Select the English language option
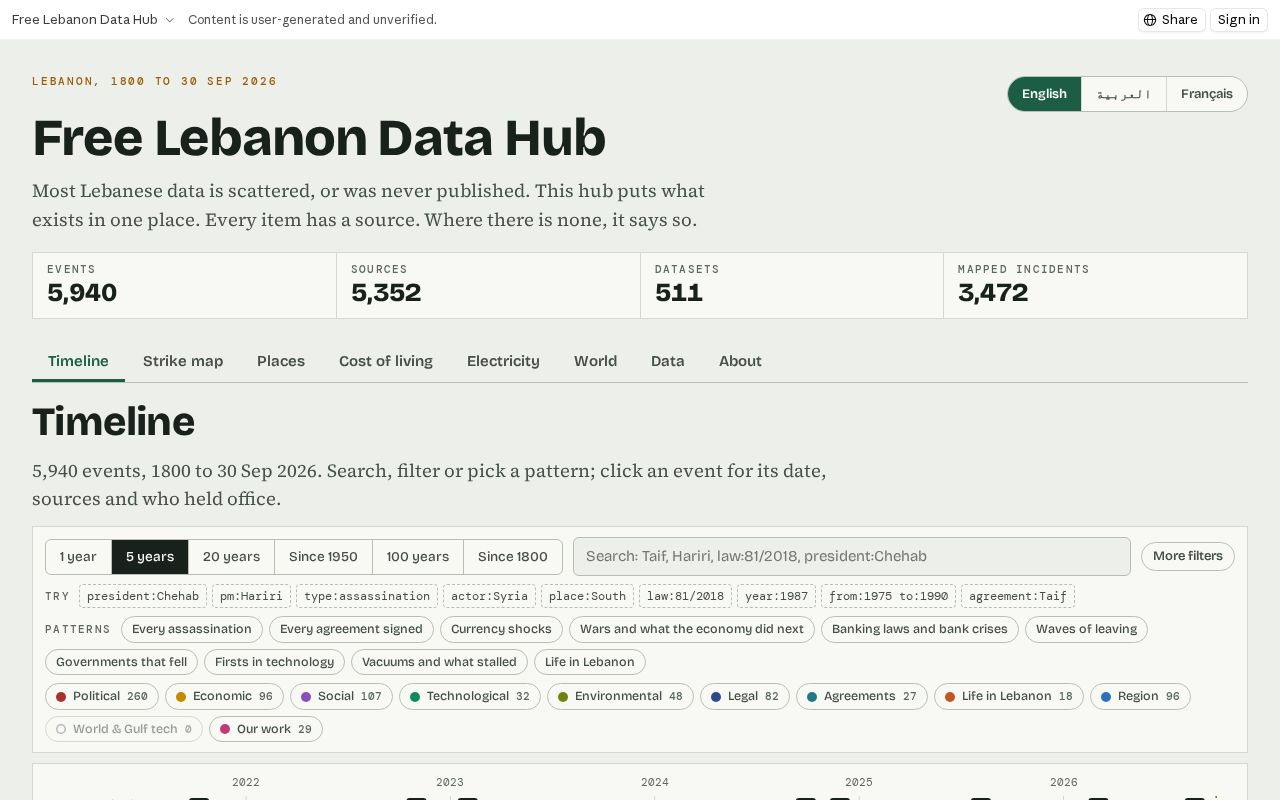Viewport: 1280px width, 800px height. point(1044,94)
